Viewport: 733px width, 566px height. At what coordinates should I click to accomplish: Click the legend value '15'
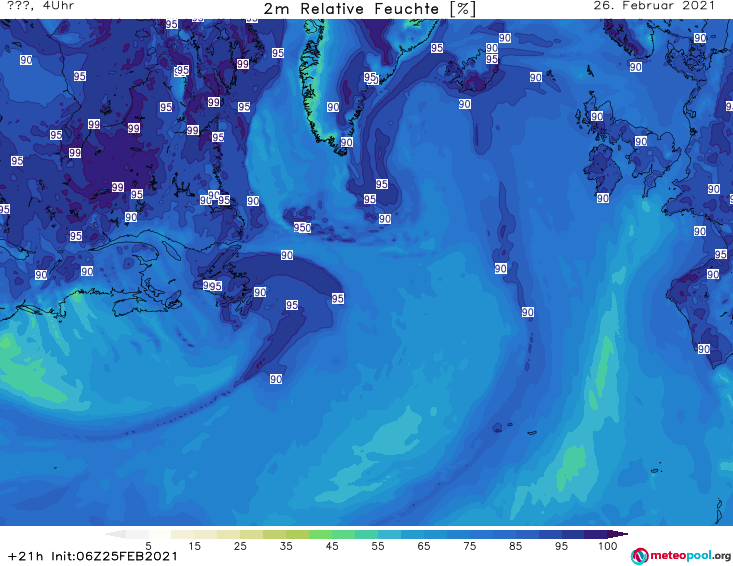coord(194,546)
